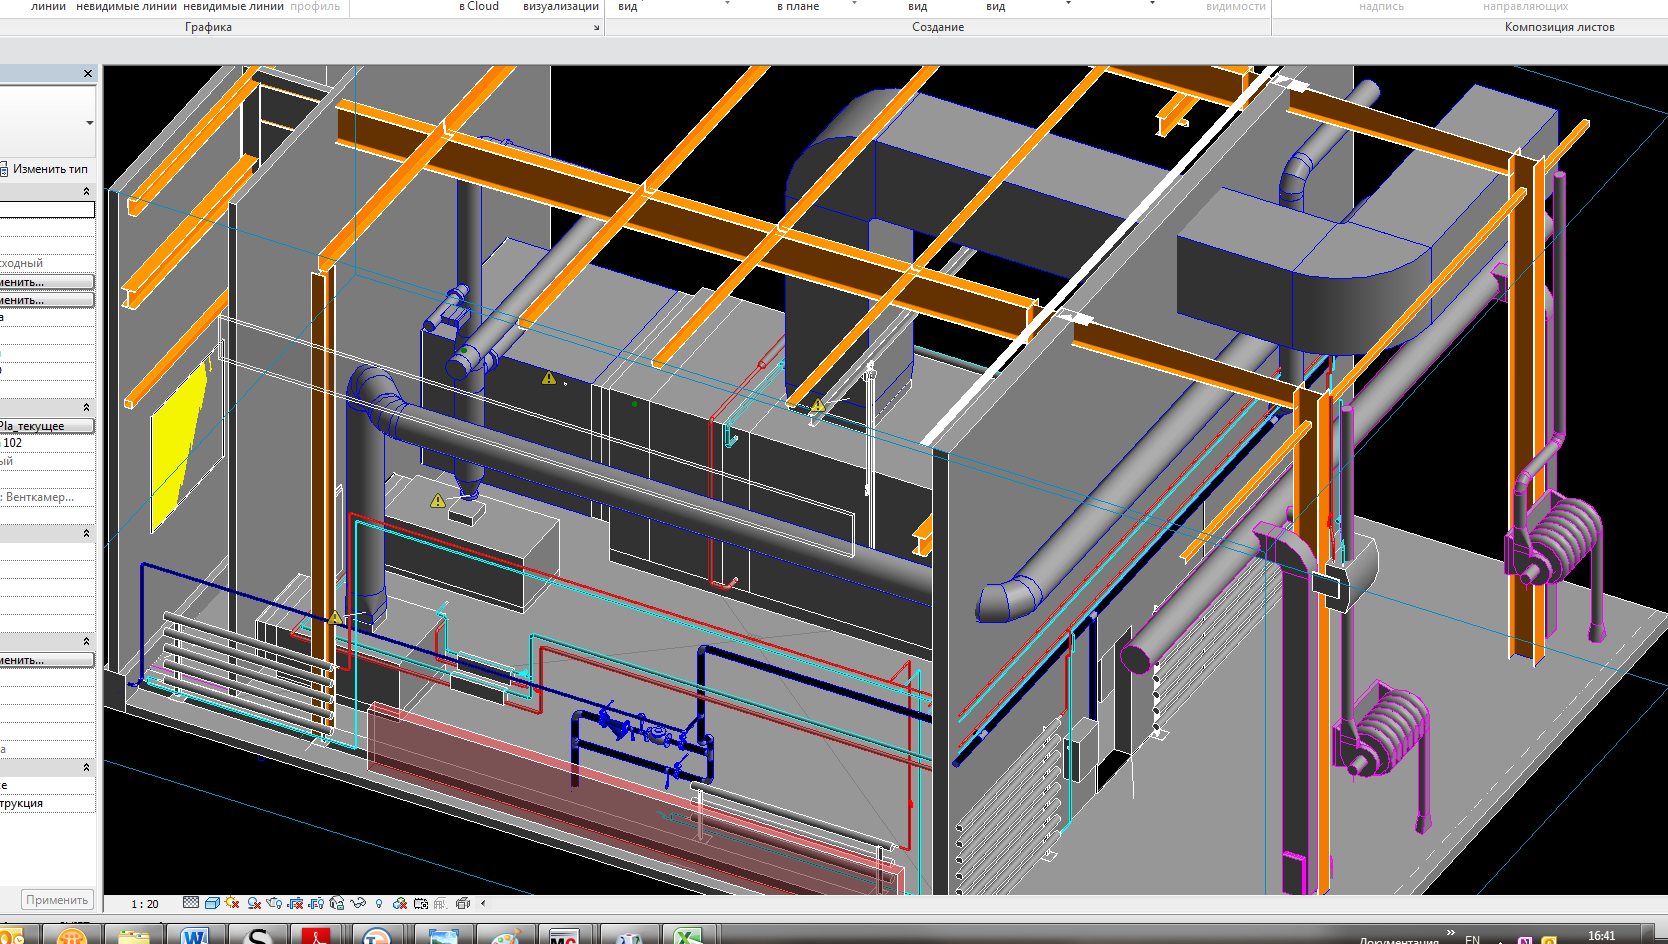The height and width of the screenshot is (944, 1668).
Task: Expand the Графика panel dialog launcher
Action: point(596,28)
